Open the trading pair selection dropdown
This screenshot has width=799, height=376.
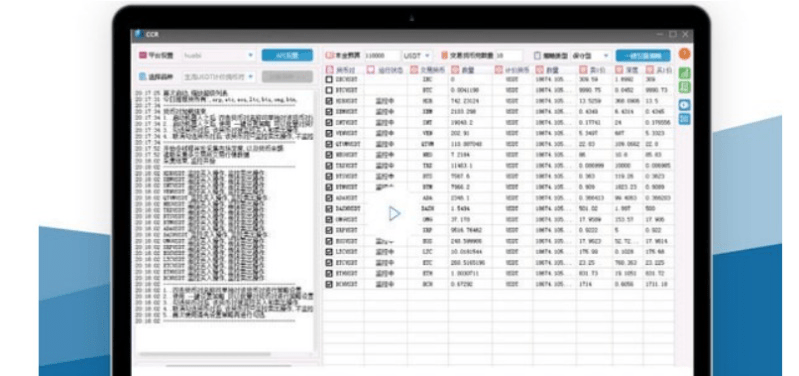pyautogui.click(x=219, y=77)
